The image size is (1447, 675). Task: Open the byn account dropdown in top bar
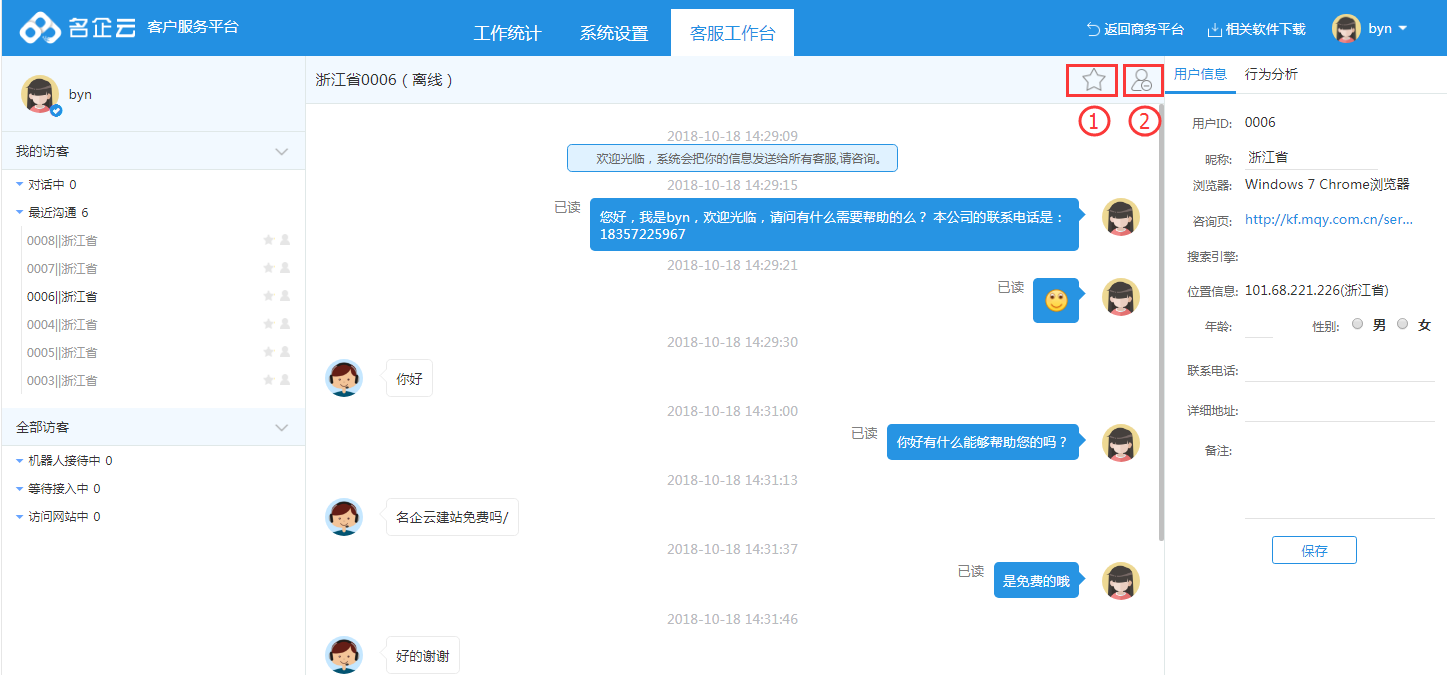click(x=1371, y=28)
